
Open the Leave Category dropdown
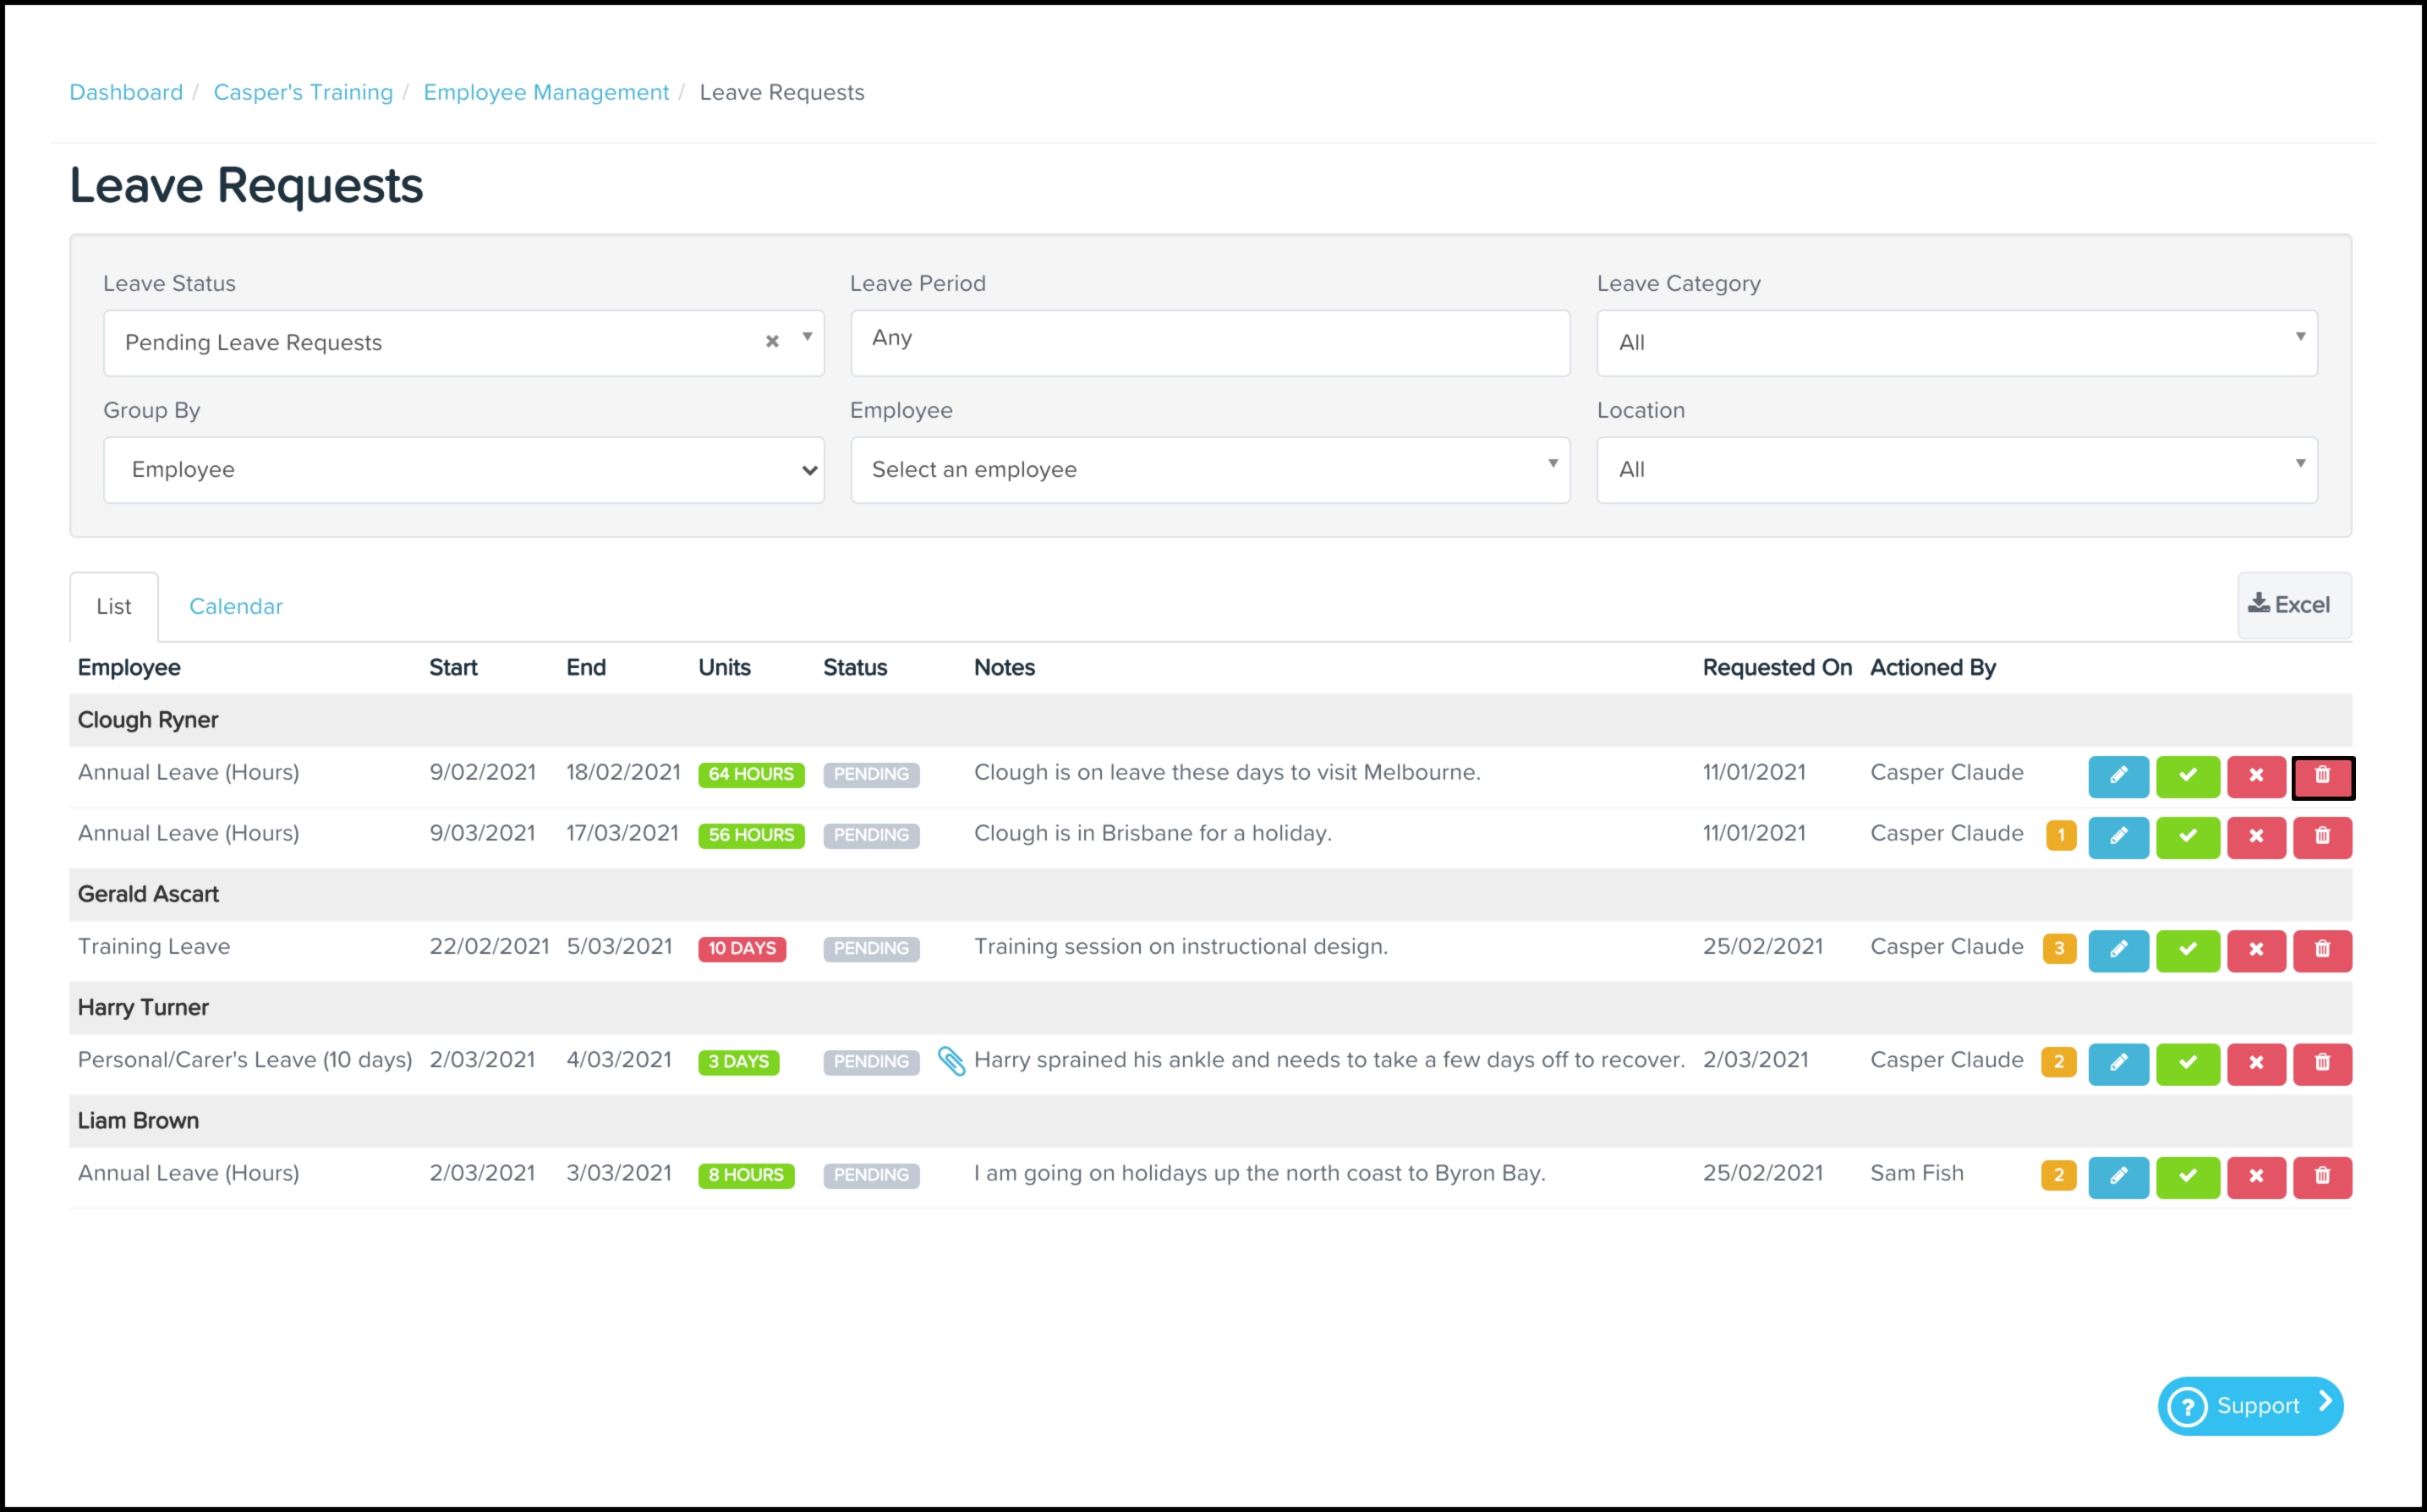click(1955, 343)
